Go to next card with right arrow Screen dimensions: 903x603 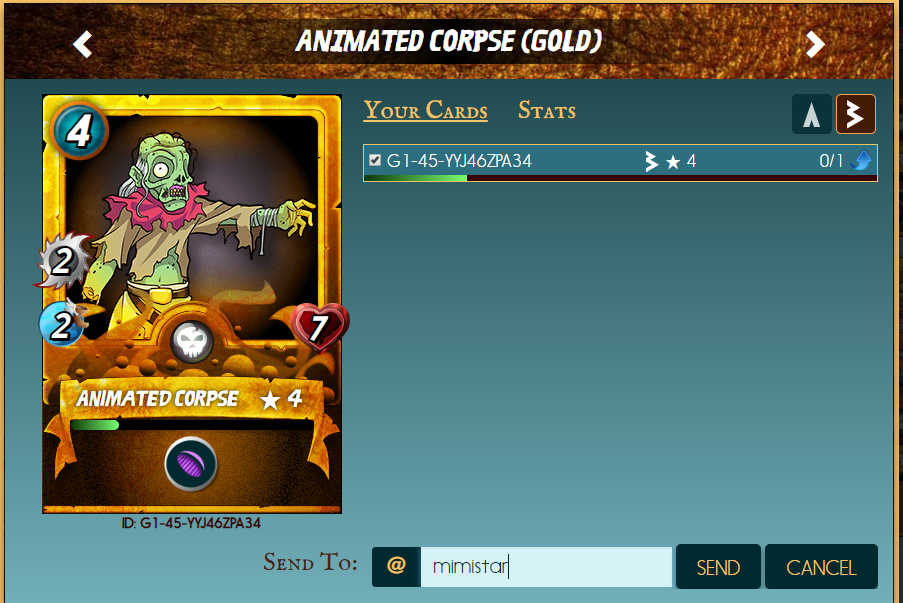815,44
